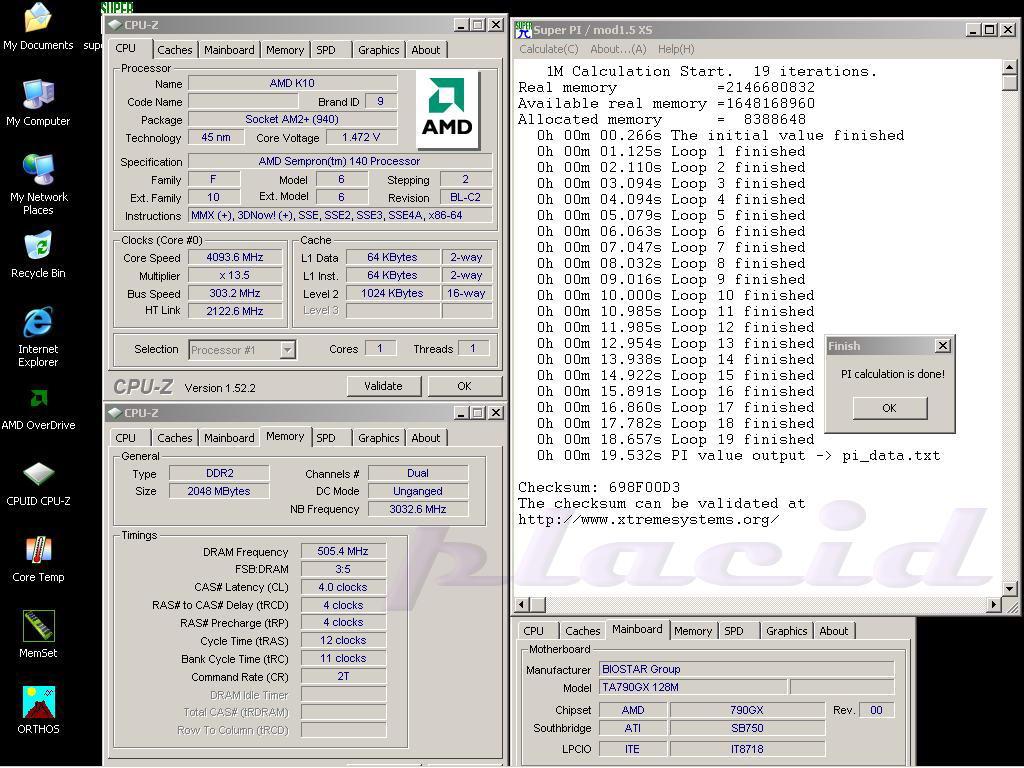This screenshot has height=768, width=1024.
Task: Open the Calculate(C) menu in Super PI
Action: coord(549,49)
